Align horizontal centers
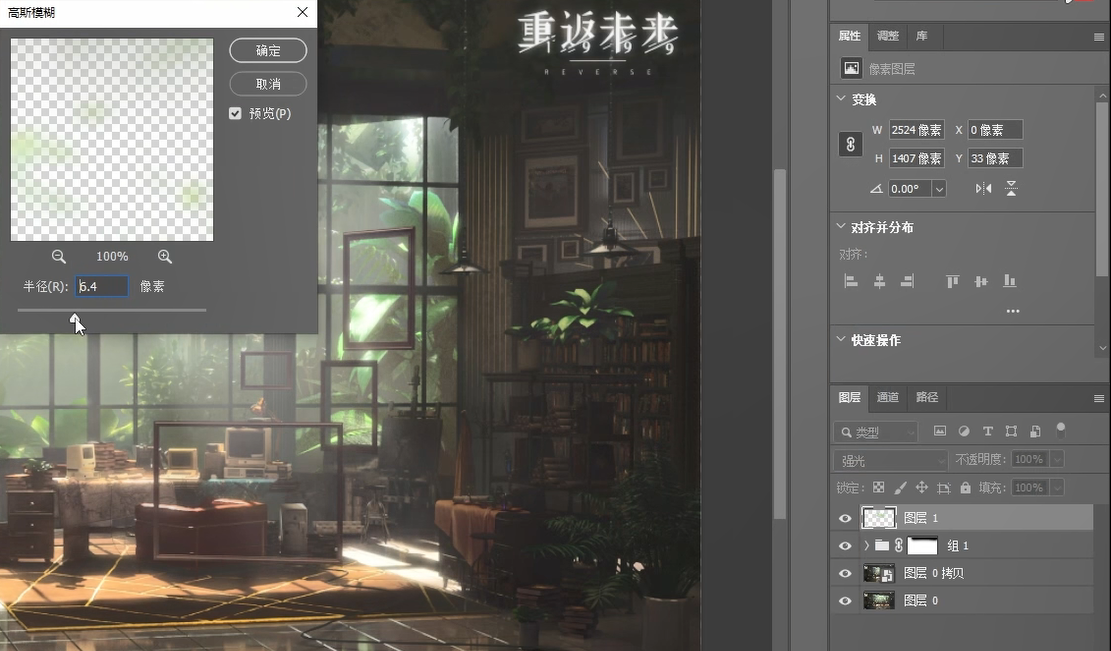The width and height of the screenshot is (1111, 651). [879, 281]
